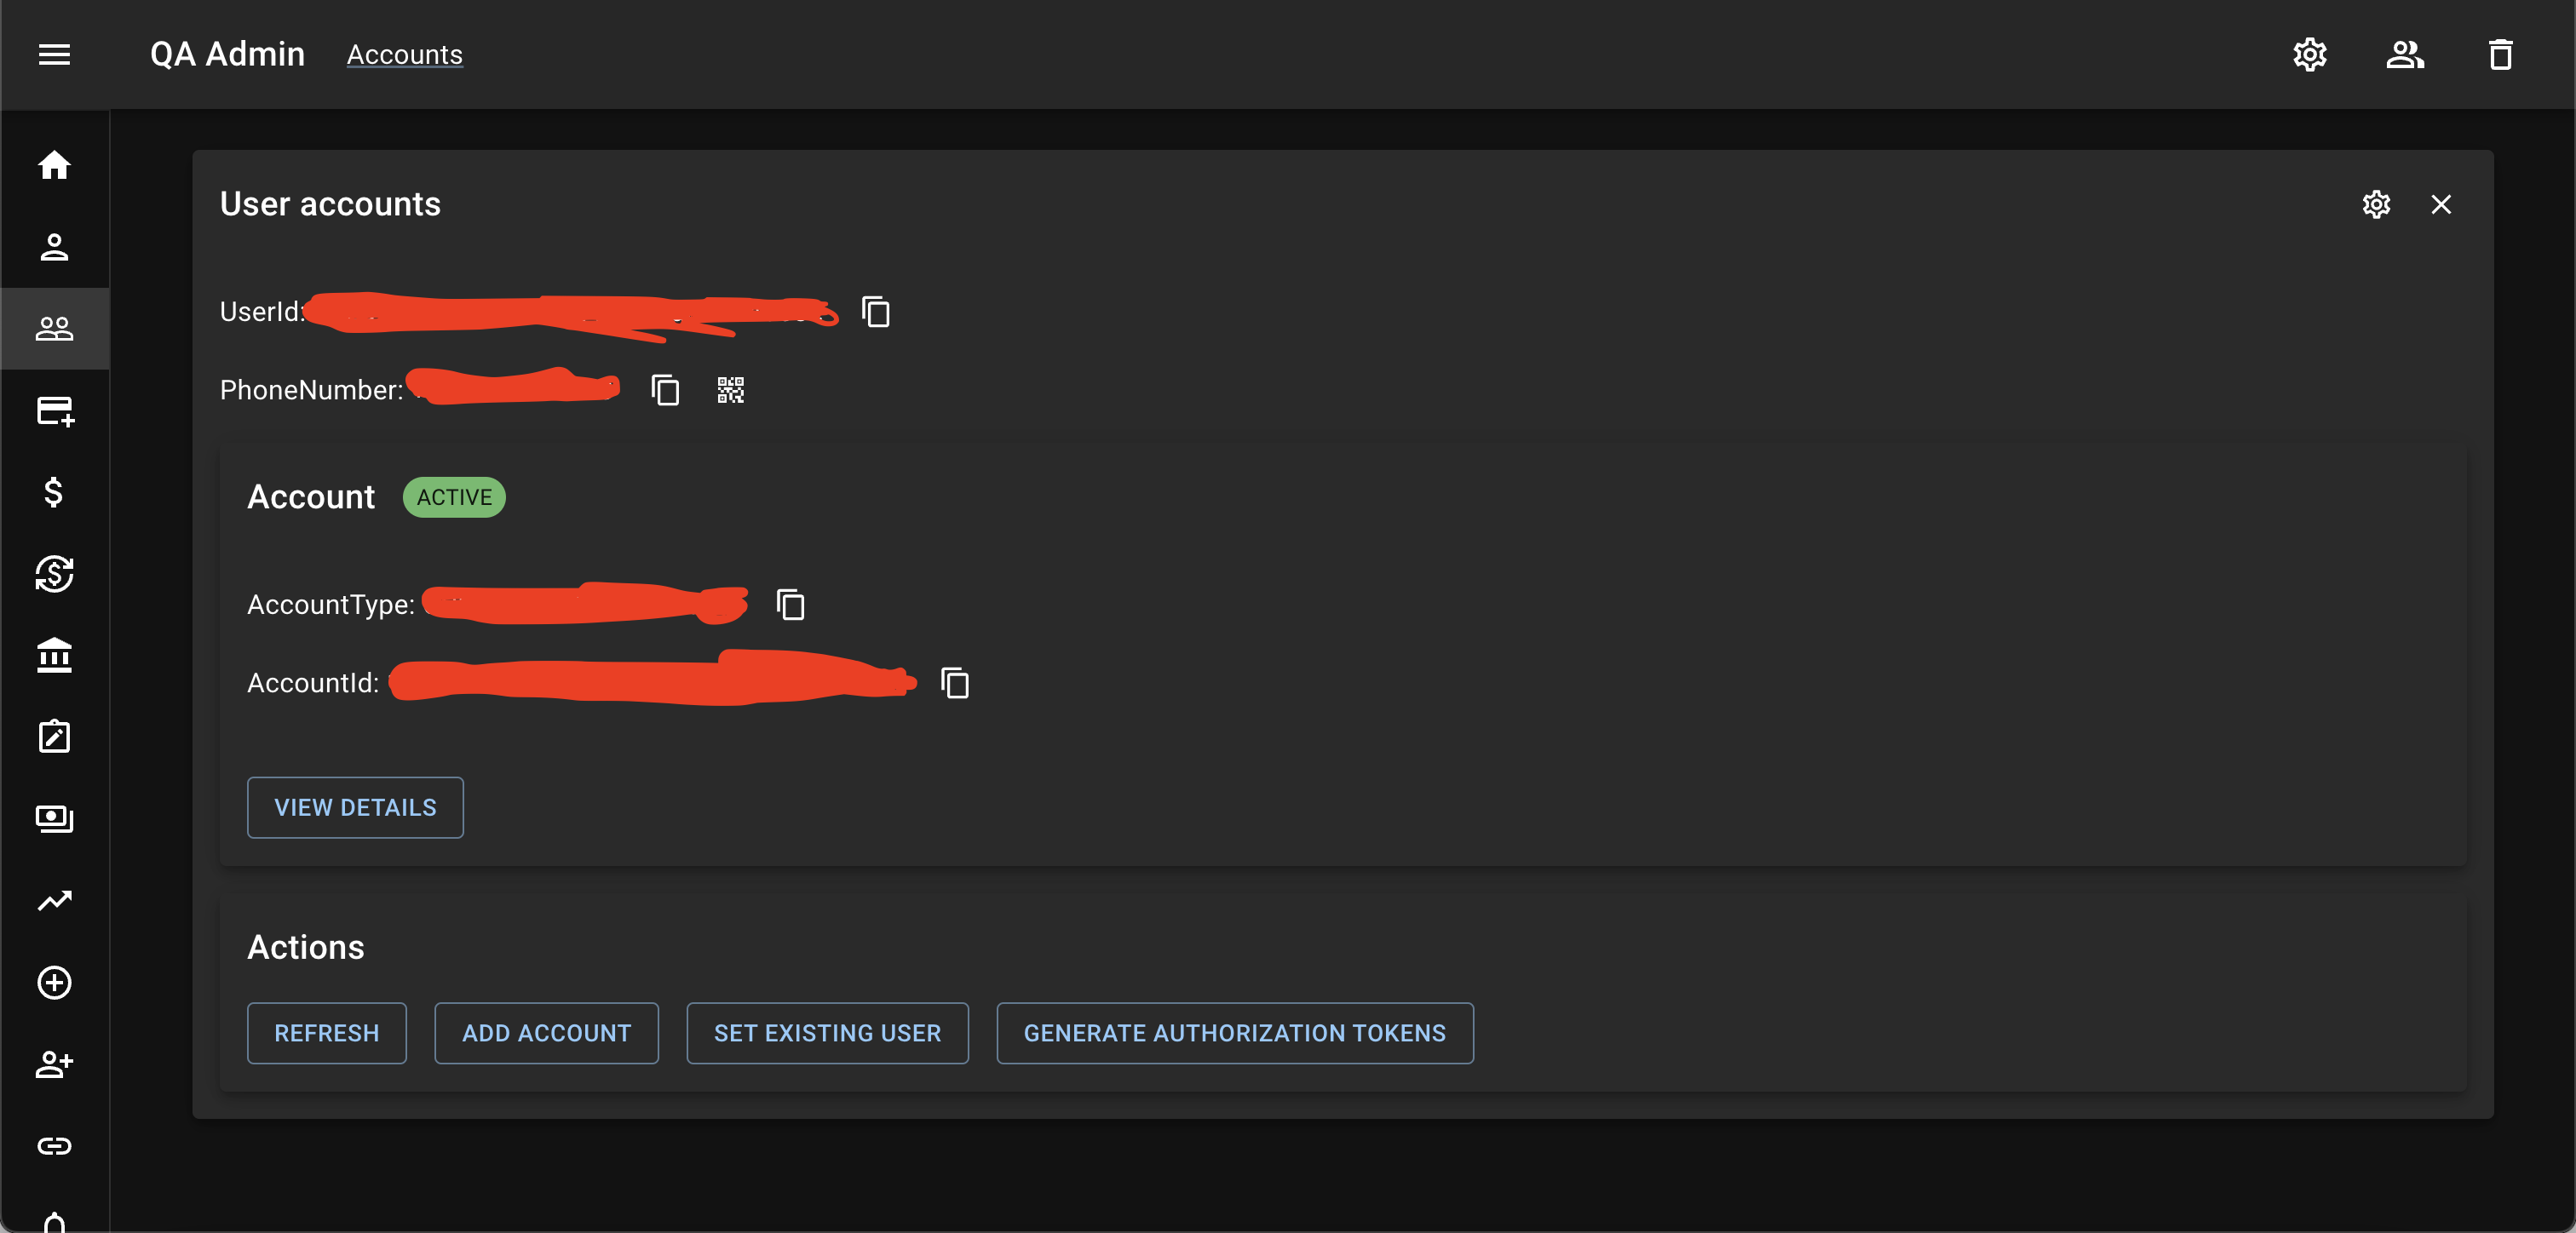Click the clipboard/tasks icon in sidebar
This screenshot has height=1233, width=2576.
pos(55,736)
